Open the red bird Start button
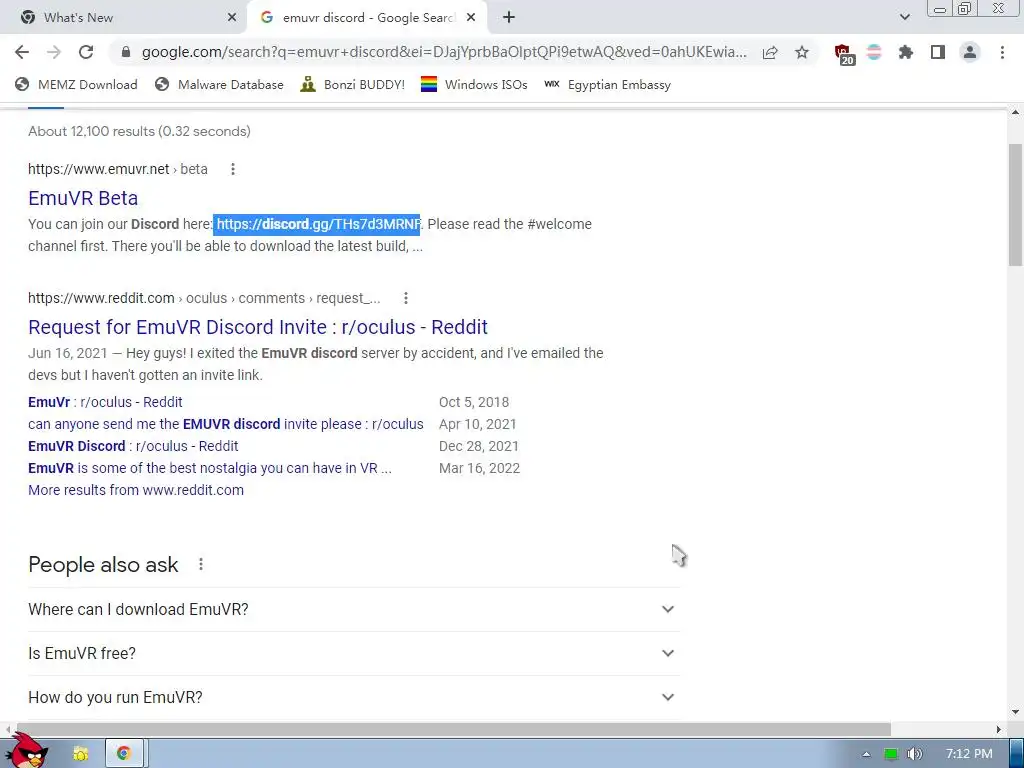1024x768 pixels. (x=27, y=750)
